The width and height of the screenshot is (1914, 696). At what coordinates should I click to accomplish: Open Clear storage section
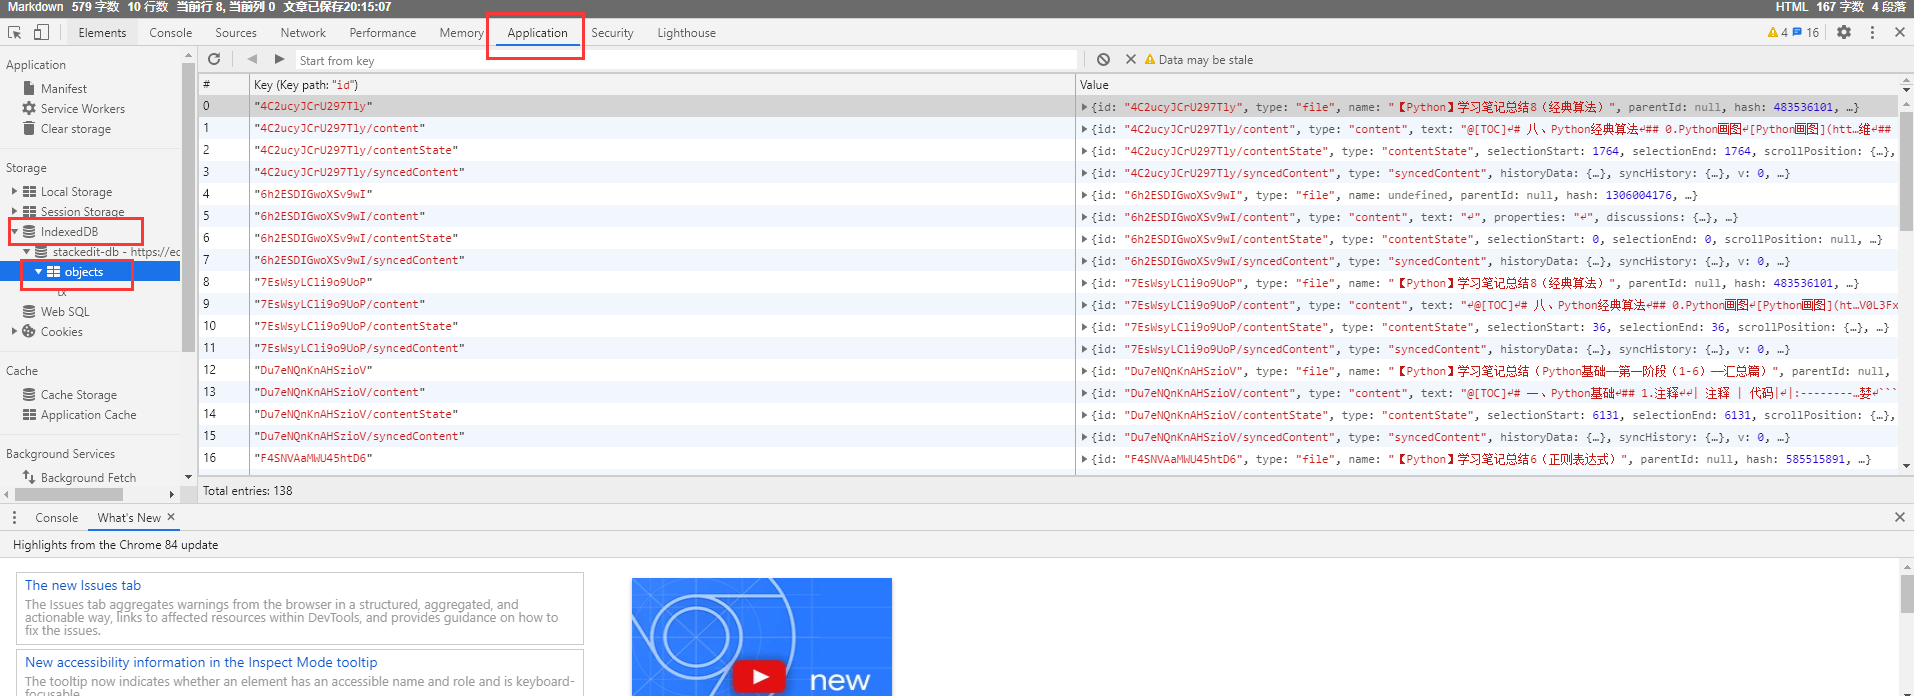[75, 128]
